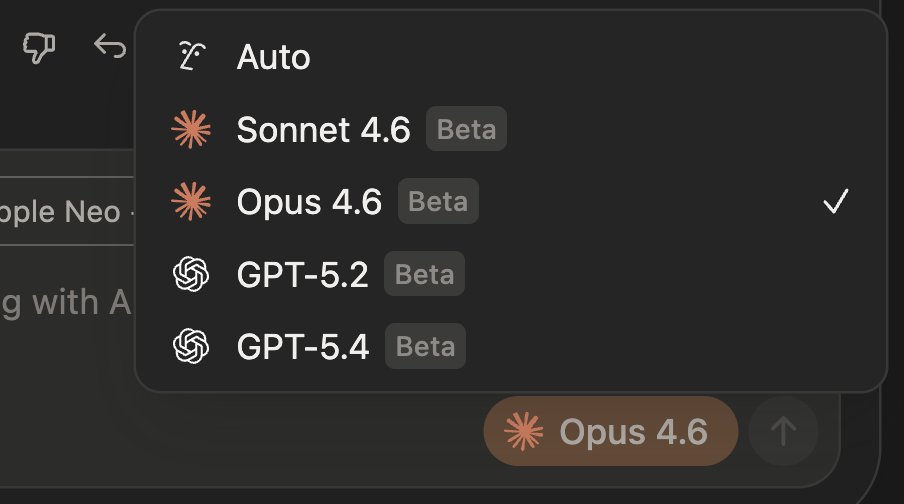Collapse the Opus 4.6 model selector pill
Screen dimensions: 904x504
[610, 432]
